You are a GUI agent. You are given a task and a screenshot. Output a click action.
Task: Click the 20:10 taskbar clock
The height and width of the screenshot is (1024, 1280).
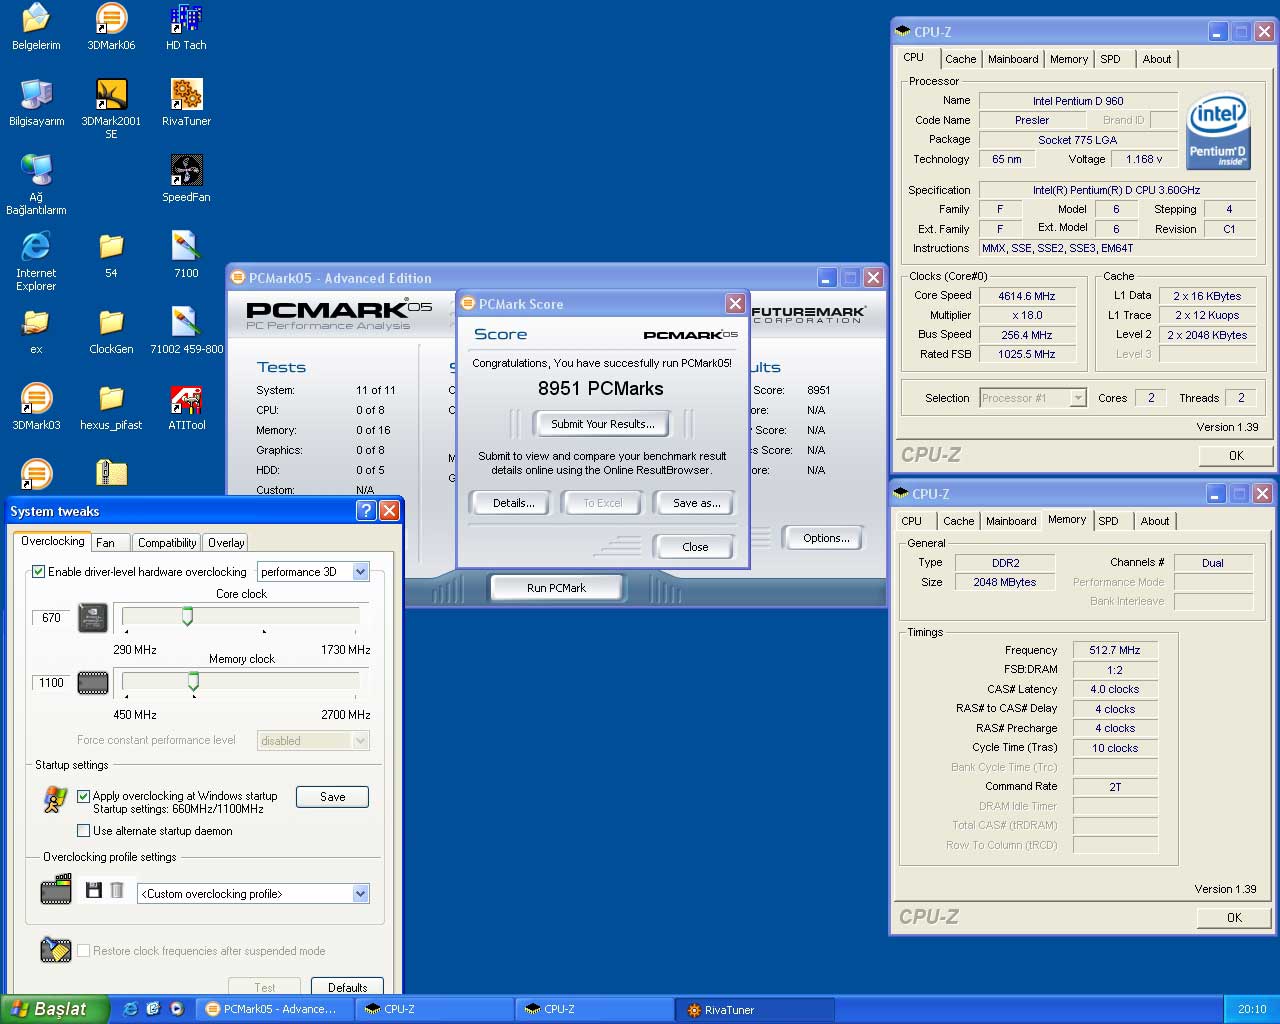click(1252, 1009)
